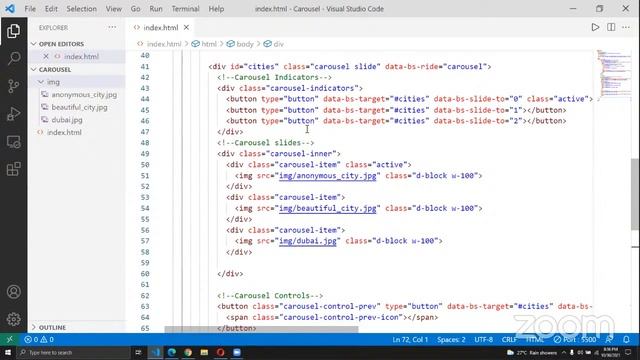This screenshot has width=640, height=360.
Task: Open the Run and Debug view
Action: [x=13, y=114]
